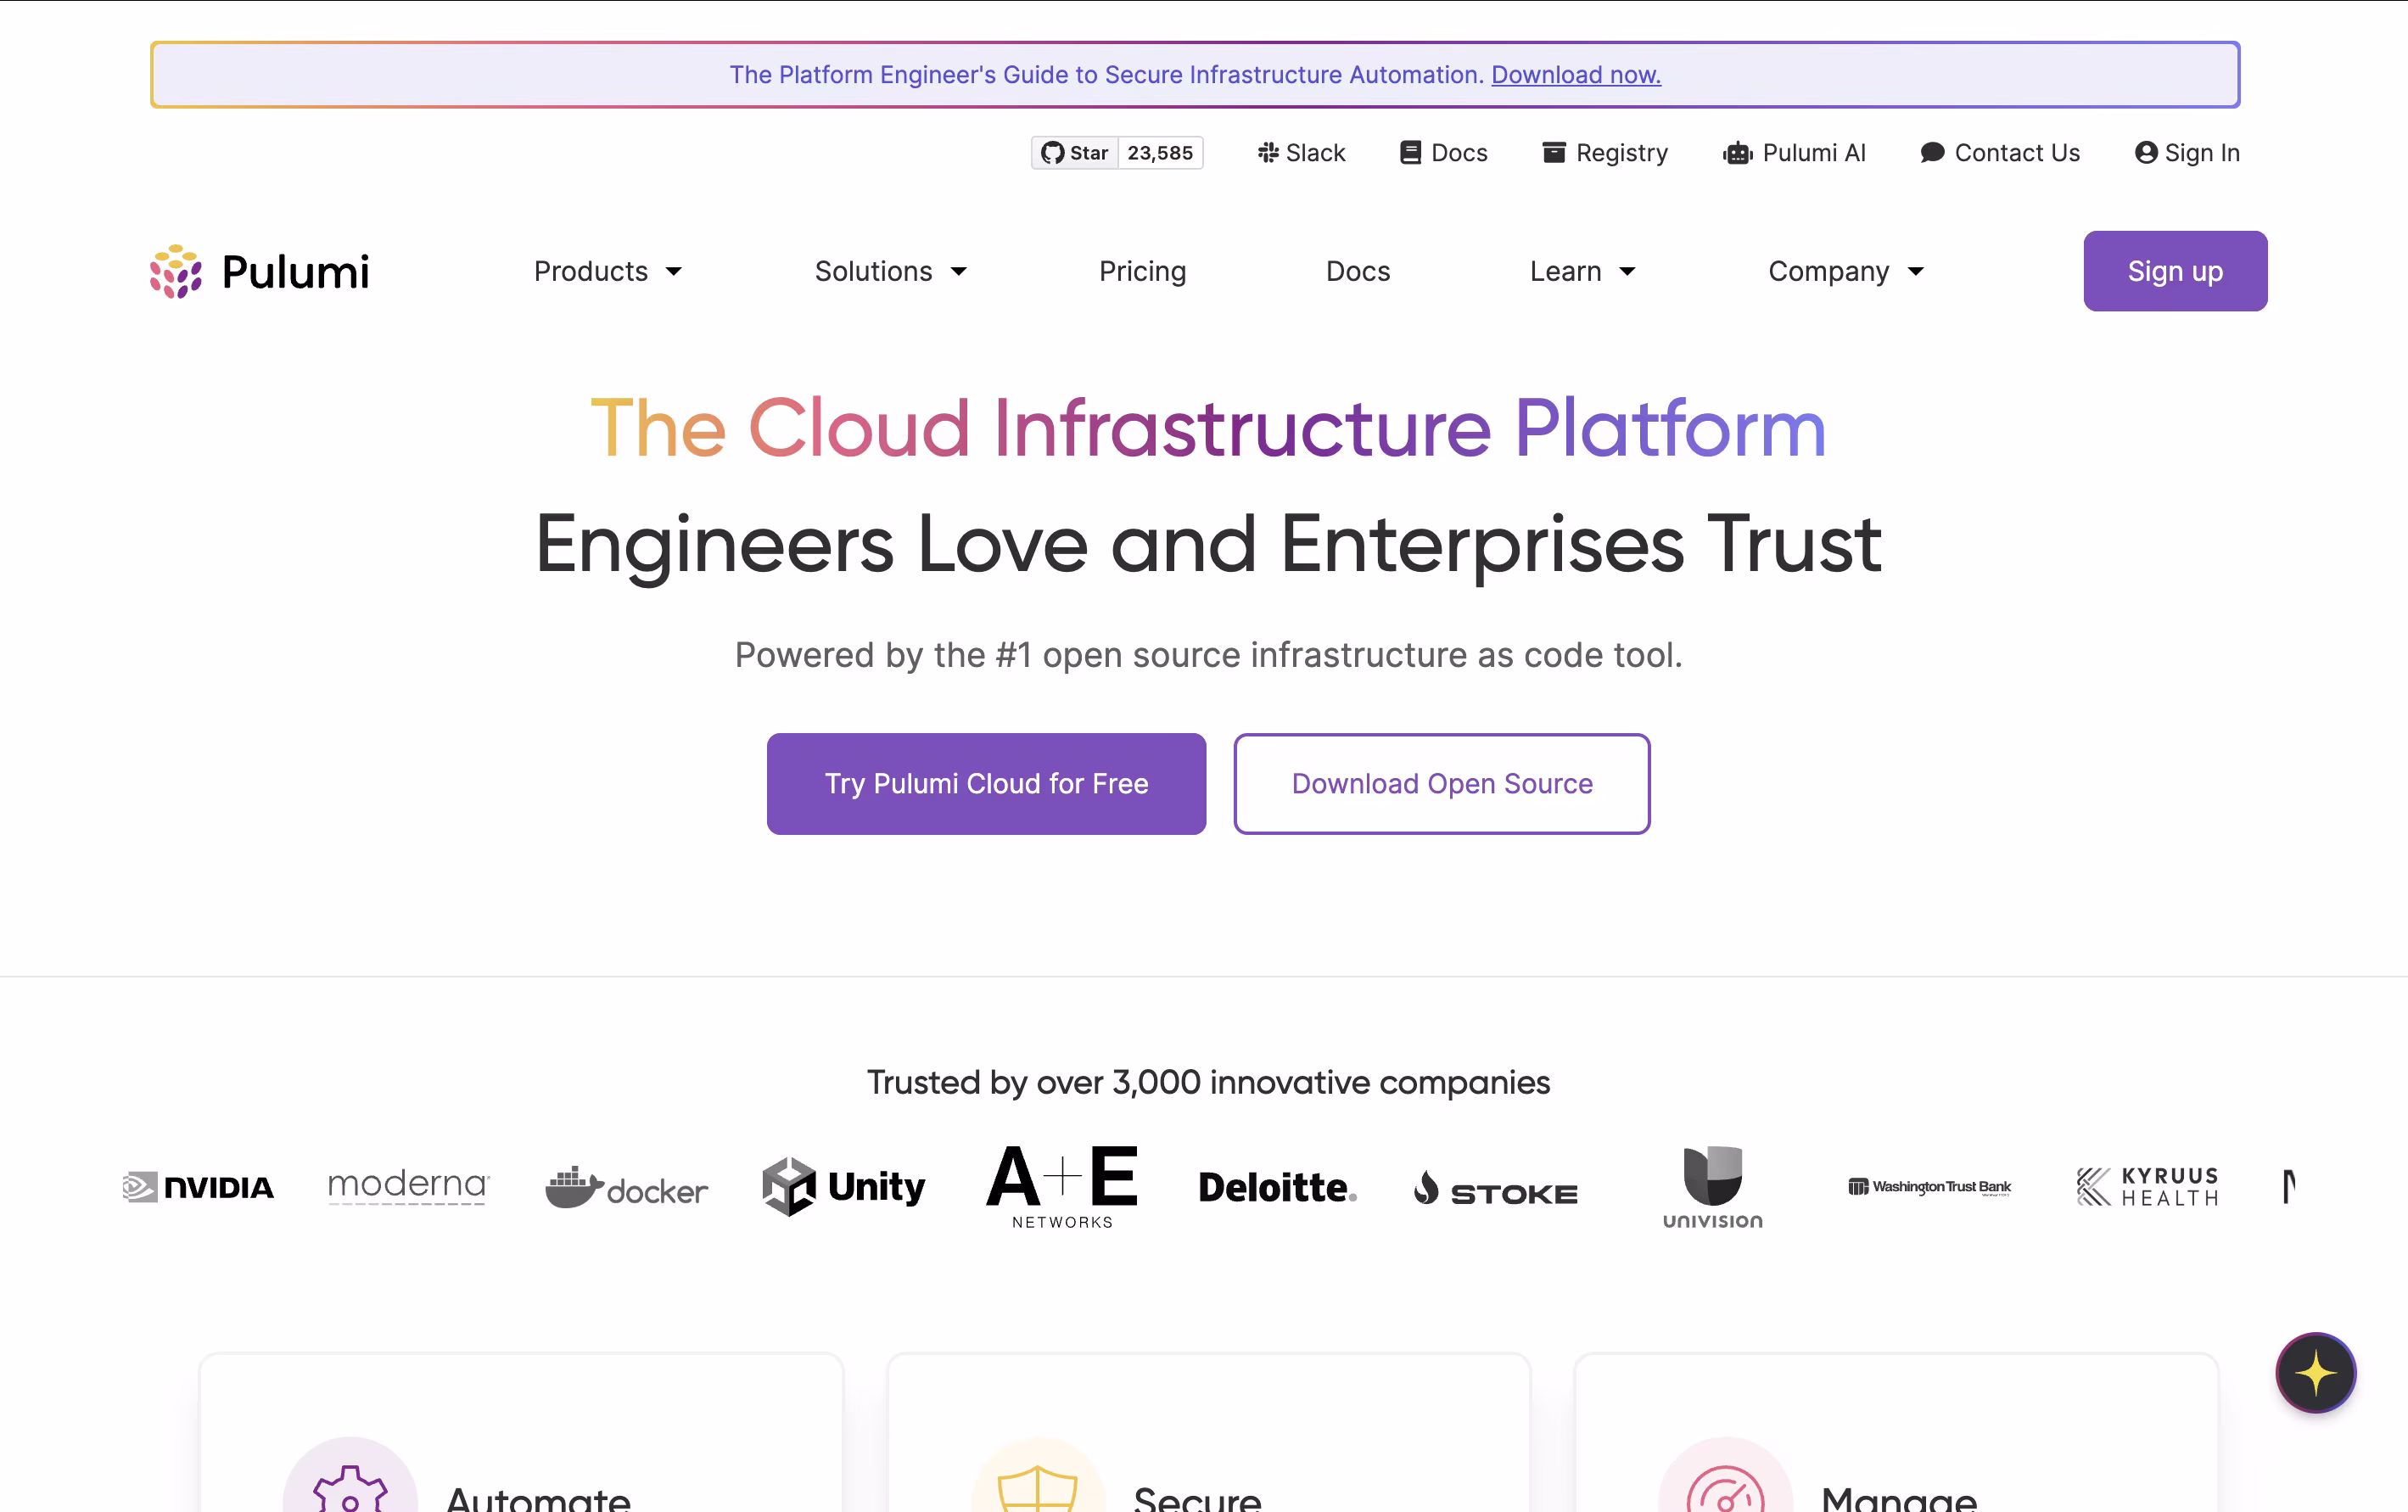Click 'Powered by the #1 open source' tagline
The height and width of the screenshot is (1512, 2408).
coord(1208,655)
